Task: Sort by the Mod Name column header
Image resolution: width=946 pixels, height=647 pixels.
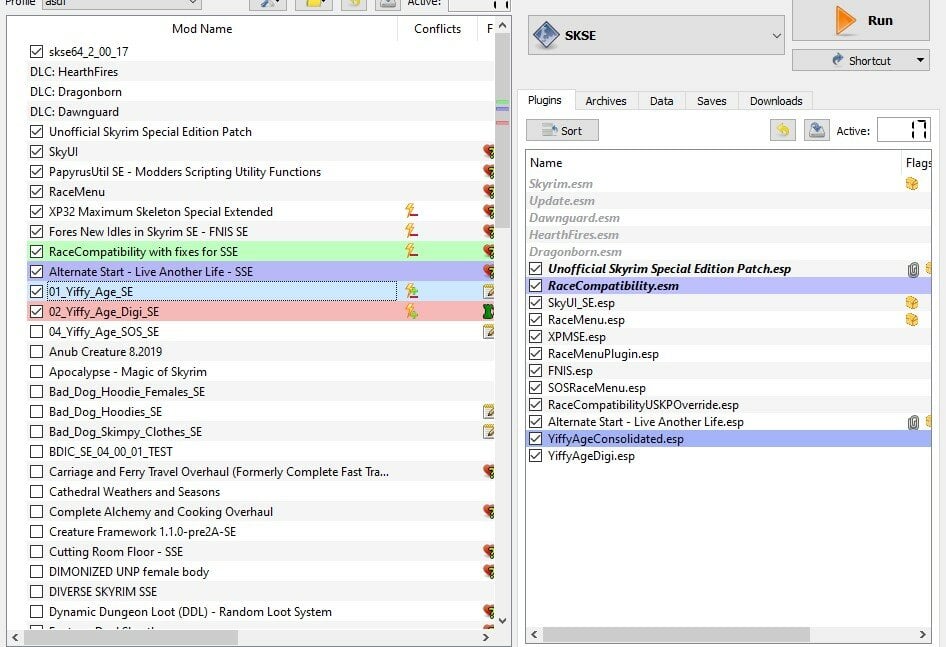Action: [202, 28]
